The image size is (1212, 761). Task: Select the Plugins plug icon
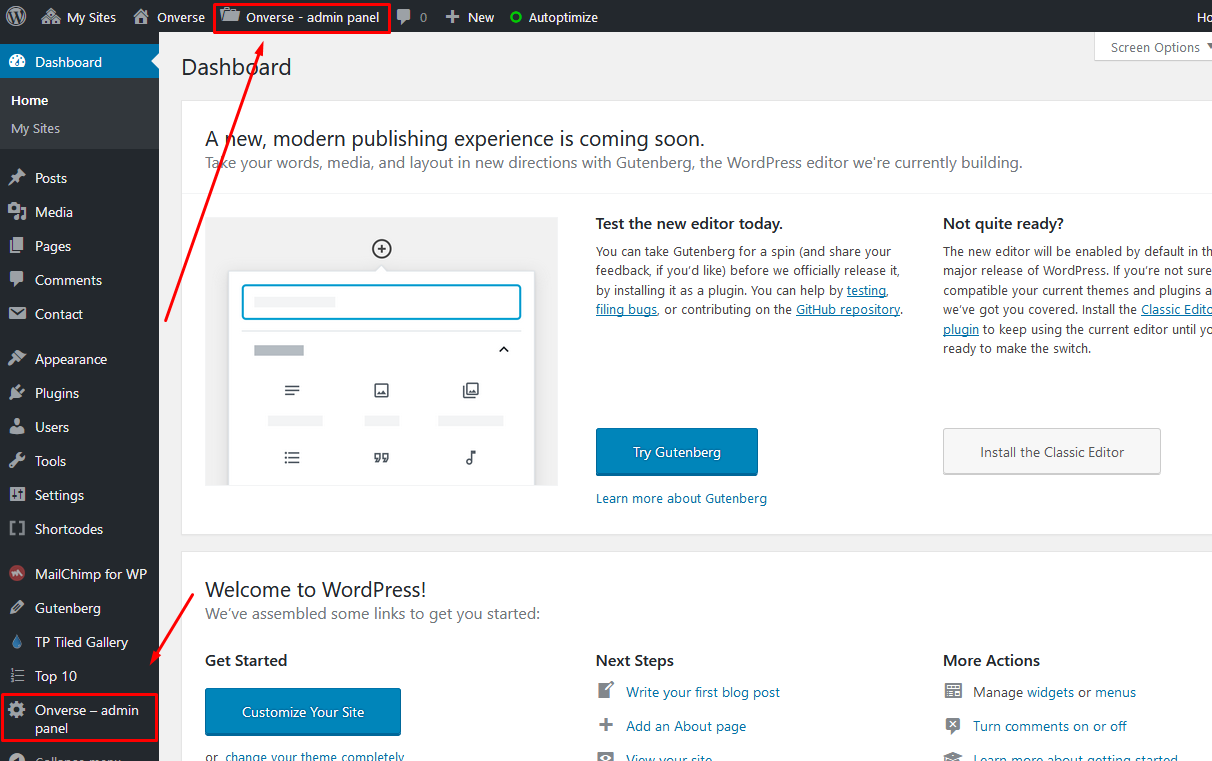coord(17,393)
